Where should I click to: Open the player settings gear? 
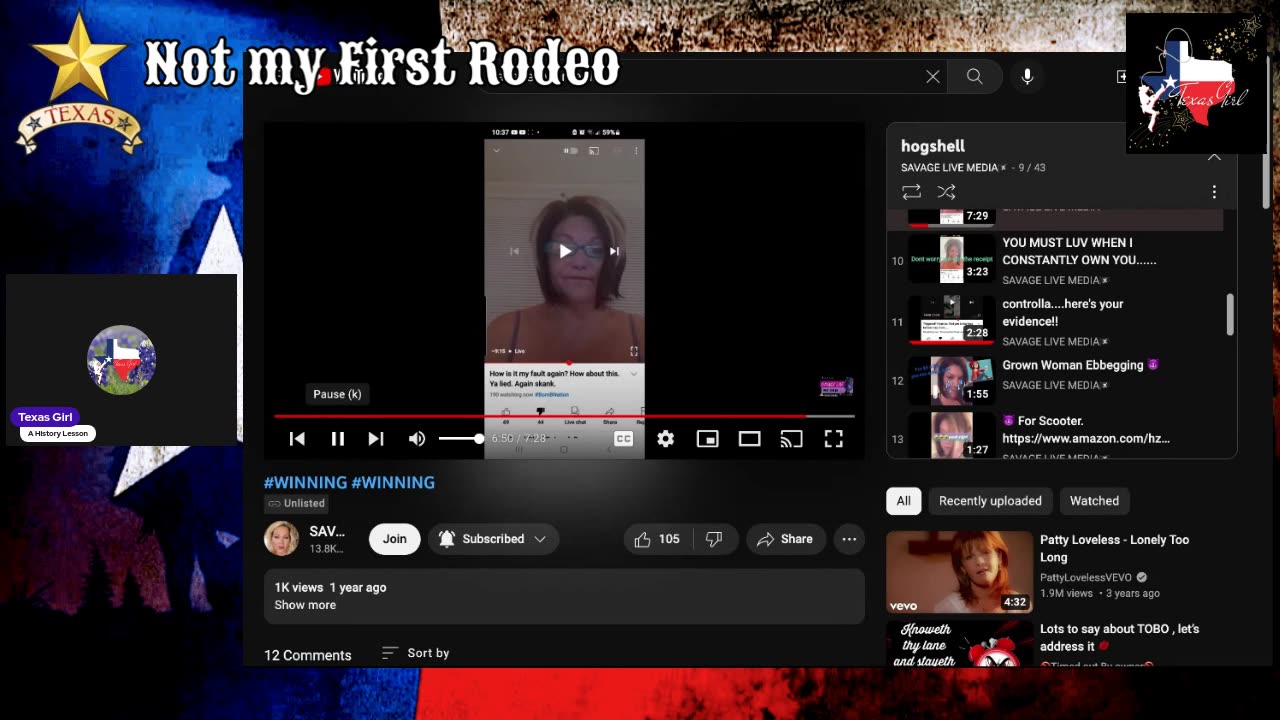tap(665, 439)
